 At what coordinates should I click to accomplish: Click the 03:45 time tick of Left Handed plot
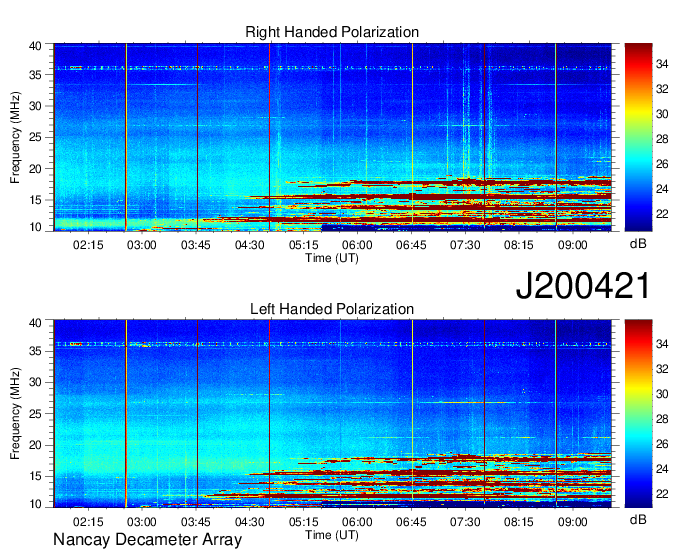(196, 522)
